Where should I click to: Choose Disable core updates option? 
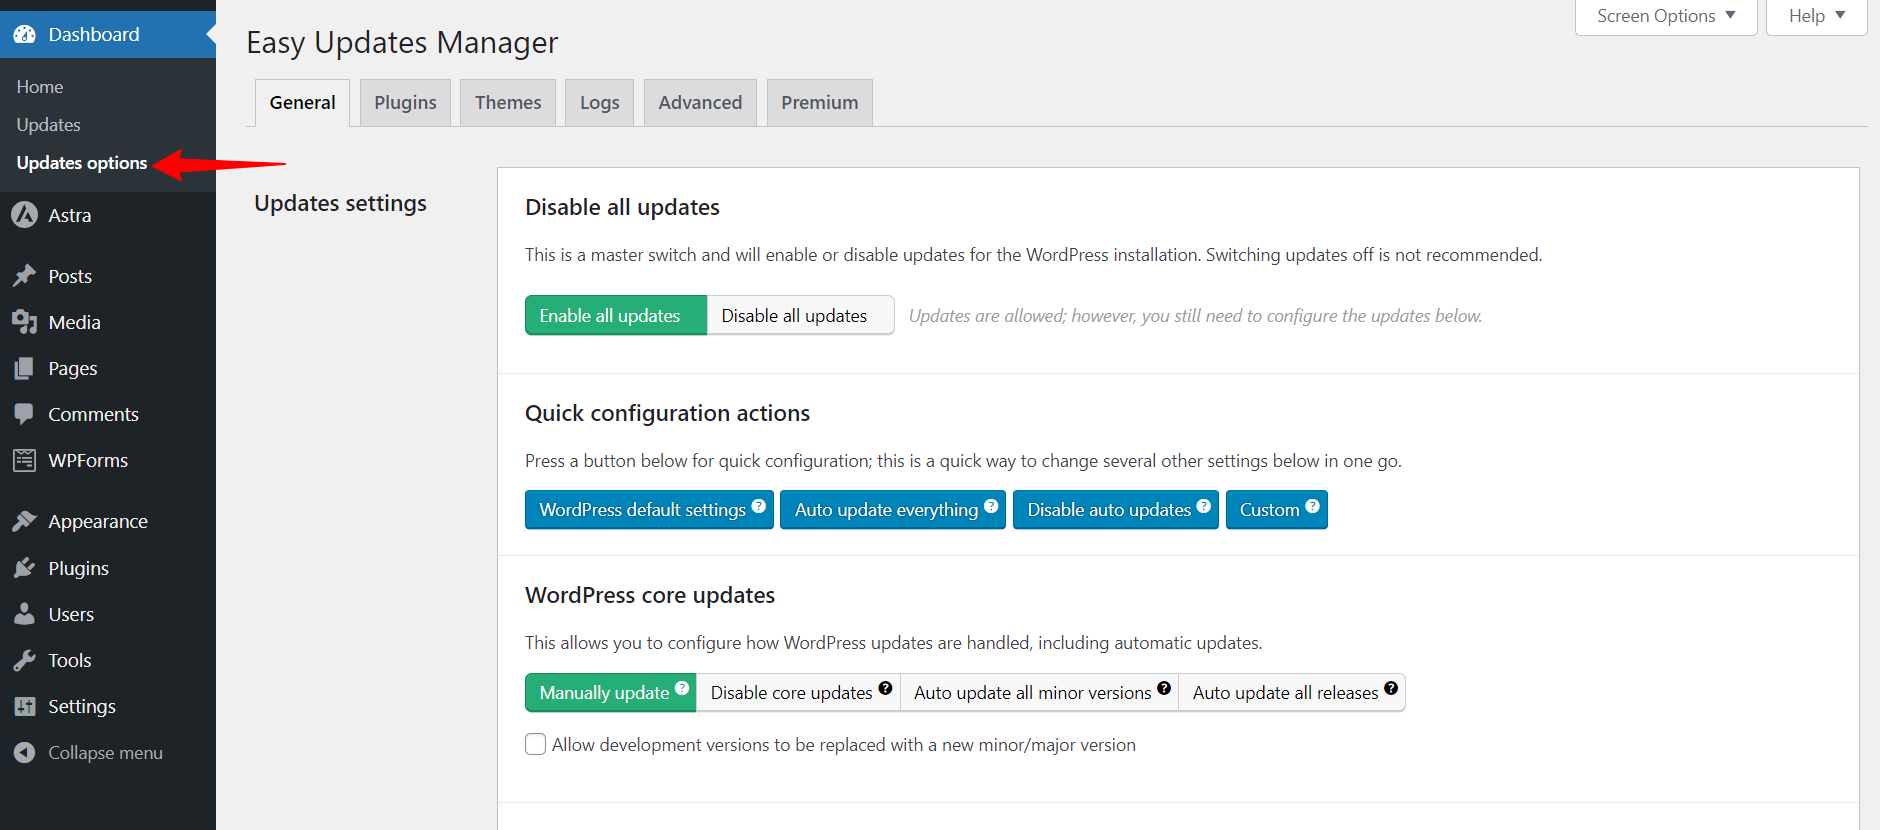point(798,692)
